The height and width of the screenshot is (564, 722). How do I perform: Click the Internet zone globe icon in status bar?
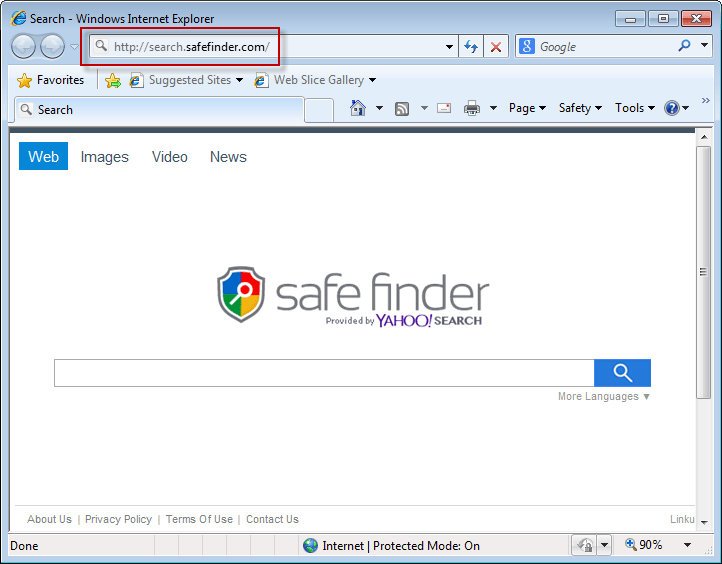[x=310, y=546]
